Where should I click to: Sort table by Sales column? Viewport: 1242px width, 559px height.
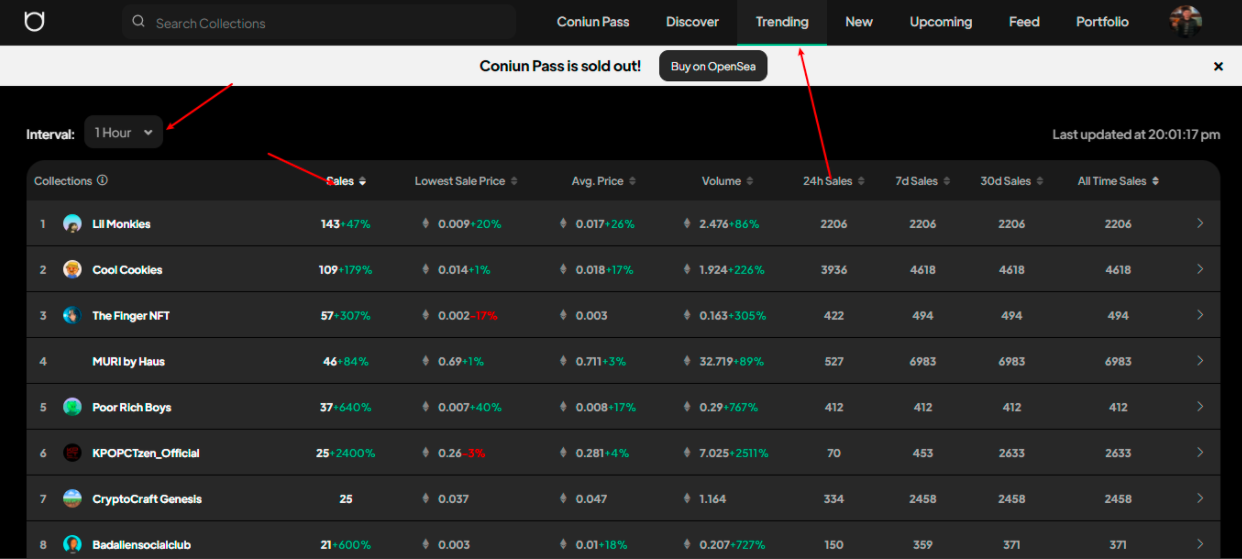[x=346, y=181]
